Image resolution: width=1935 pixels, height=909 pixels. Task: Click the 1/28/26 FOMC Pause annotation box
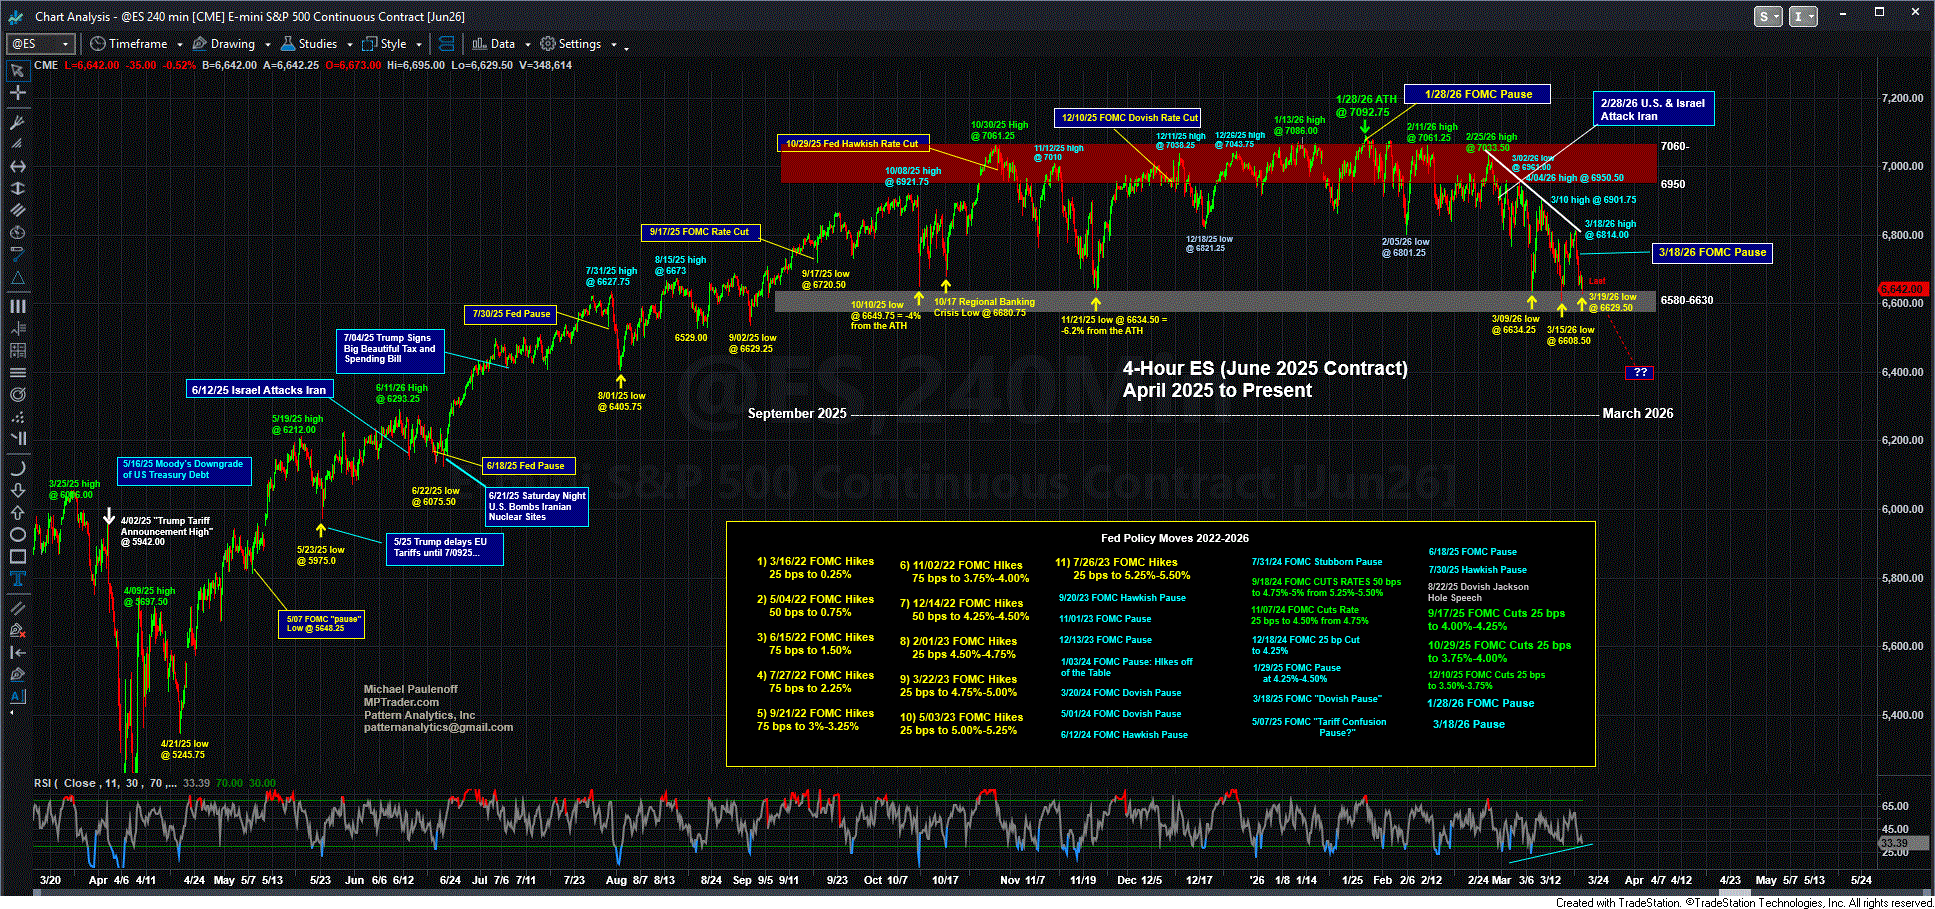[x=1477, y=94]
